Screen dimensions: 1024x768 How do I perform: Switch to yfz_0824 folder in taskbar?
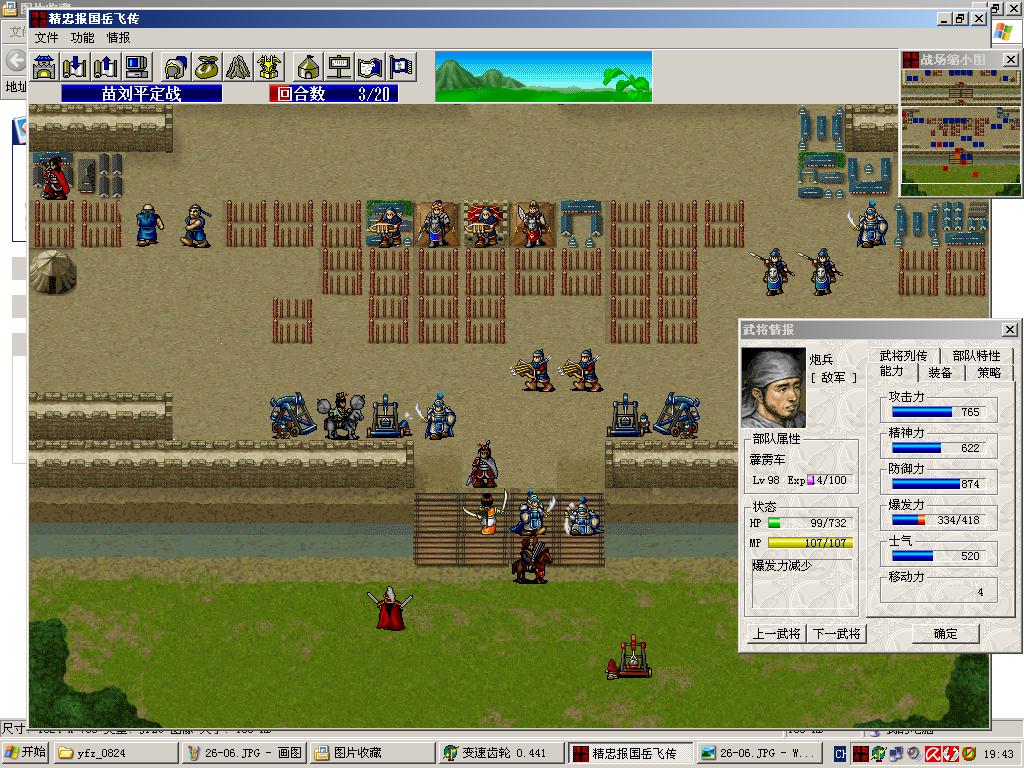(116, 753)
